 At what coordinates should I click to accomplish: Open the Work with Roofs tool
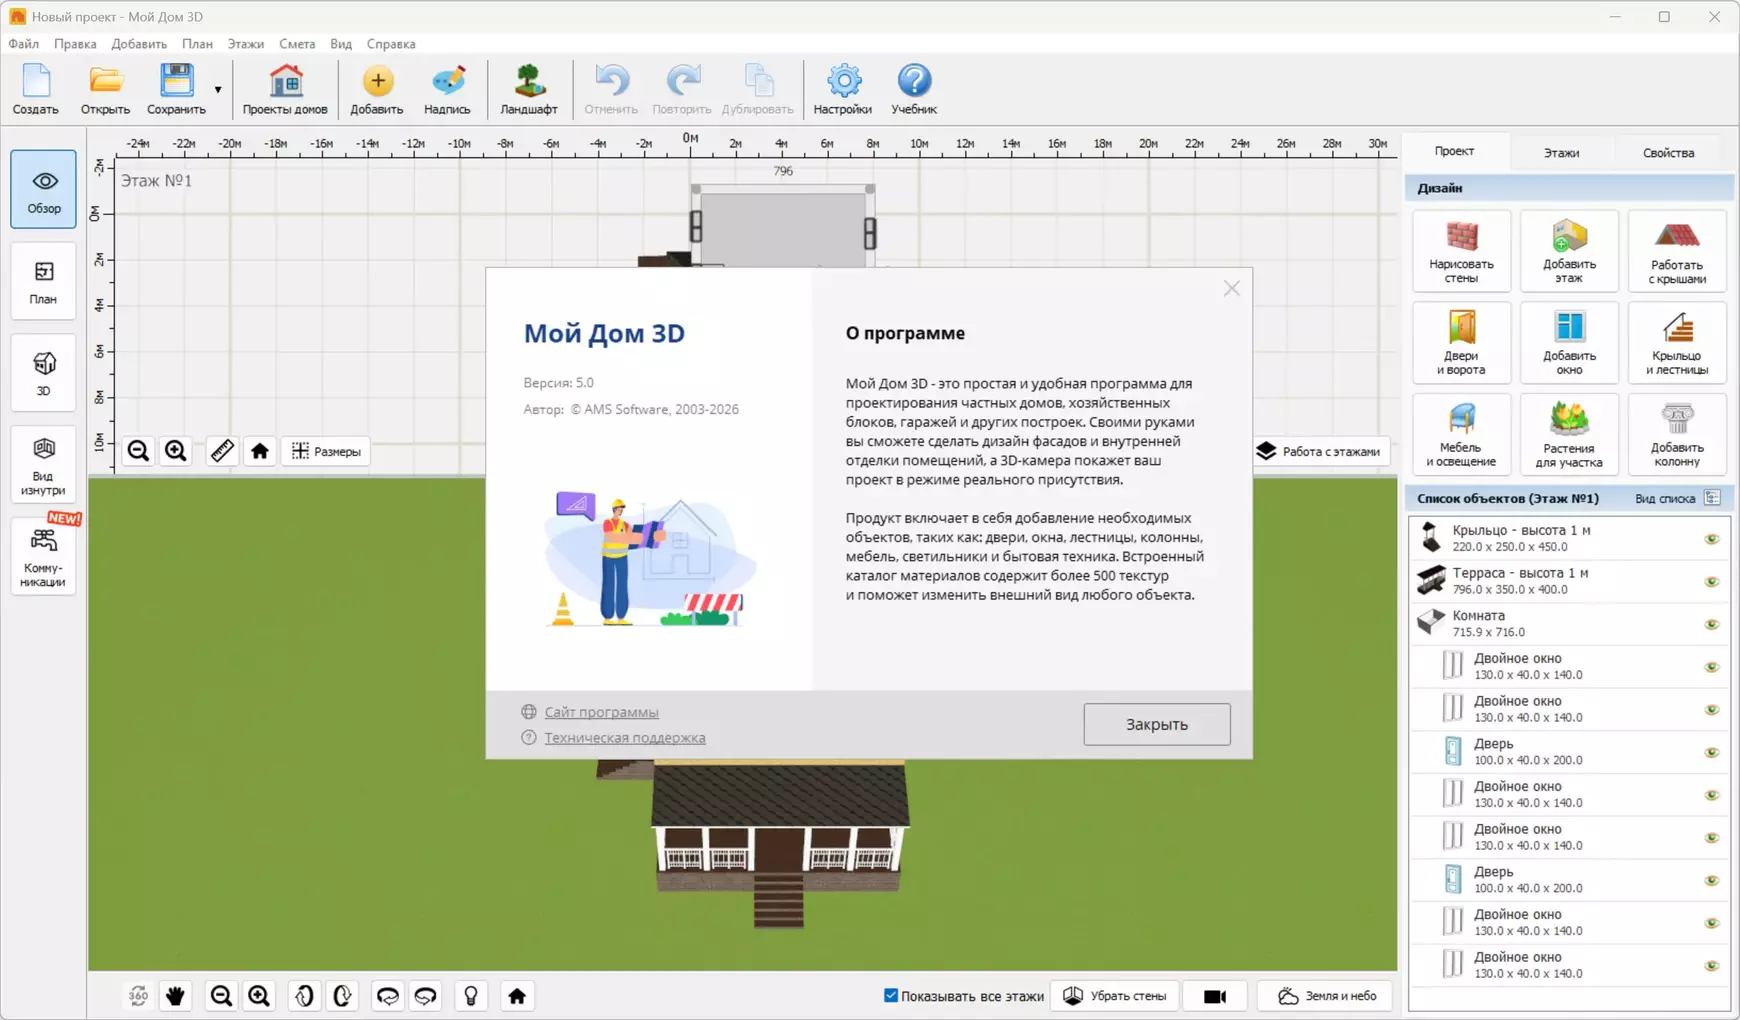tap(1676, 251)
